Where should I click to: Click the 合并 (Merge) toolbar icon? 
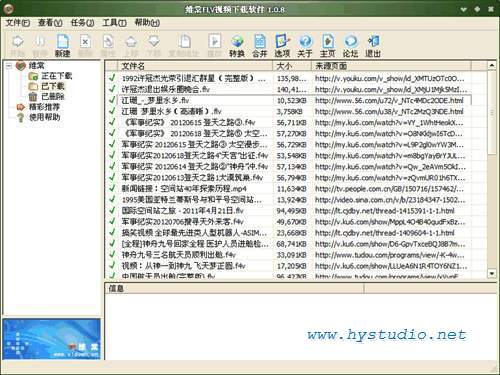pyautogui.click(x=259, y=45)
